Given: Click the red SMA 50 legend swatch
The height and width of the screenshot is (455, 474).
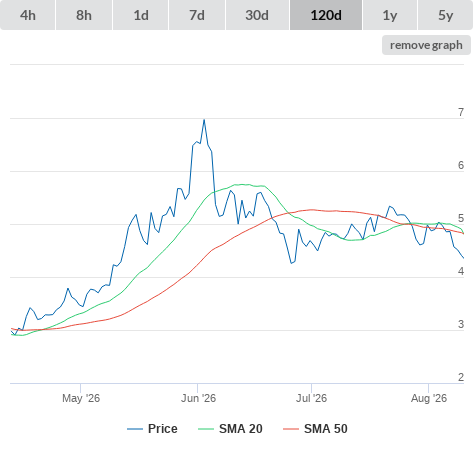Looking at the screenshot, I should (x=291, y=429).
